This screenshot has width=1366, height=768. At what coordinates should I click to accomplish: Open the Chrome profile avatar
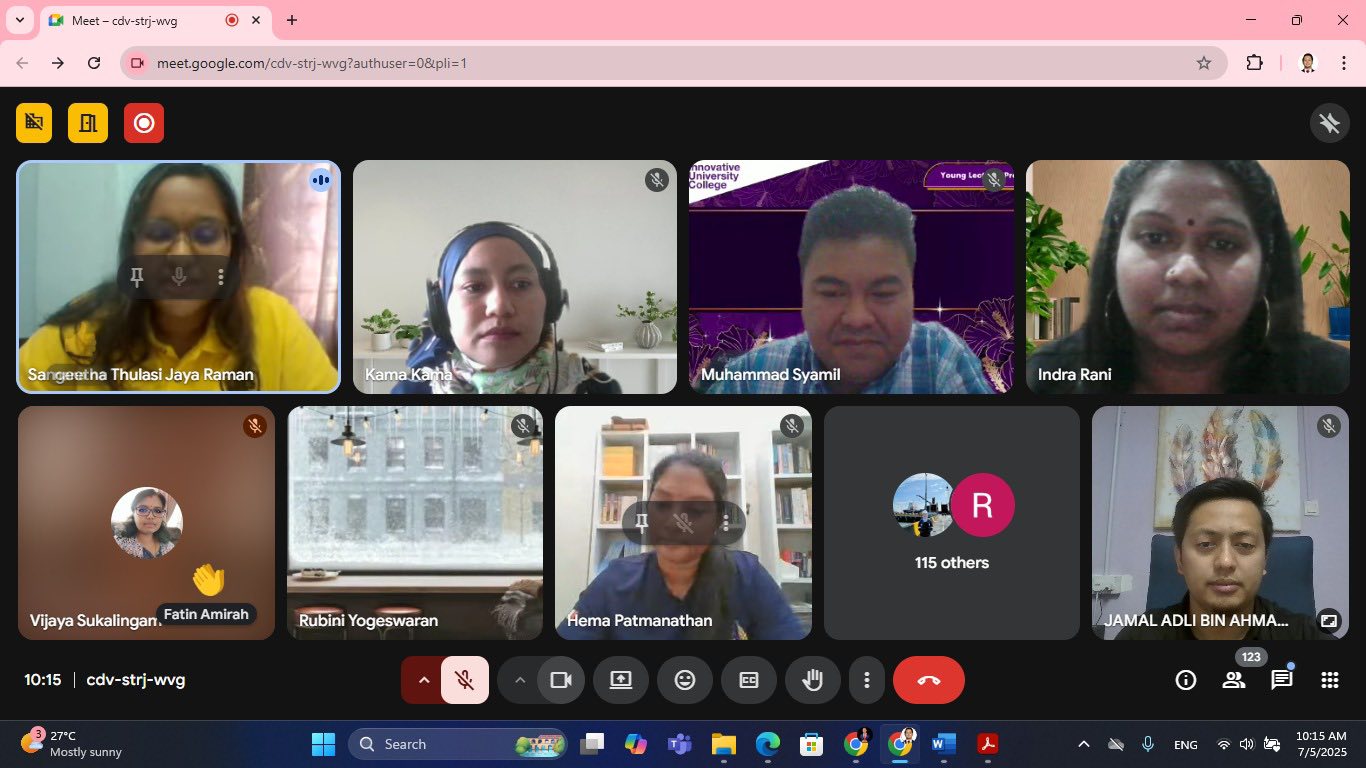[1307, 63]
